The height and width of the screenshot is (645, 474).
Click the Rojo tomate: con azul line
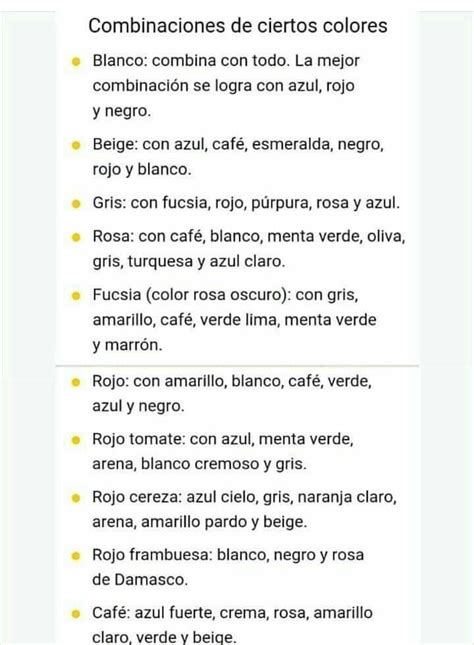(x=223, y=439)
